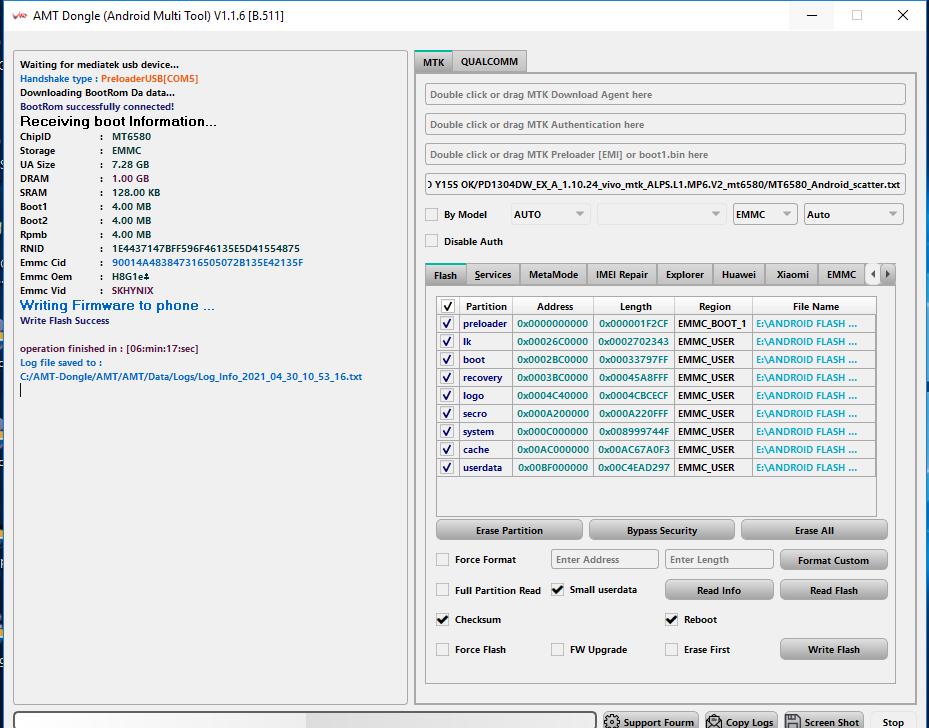Click the progress bar at bottom

tap(305, 720)
